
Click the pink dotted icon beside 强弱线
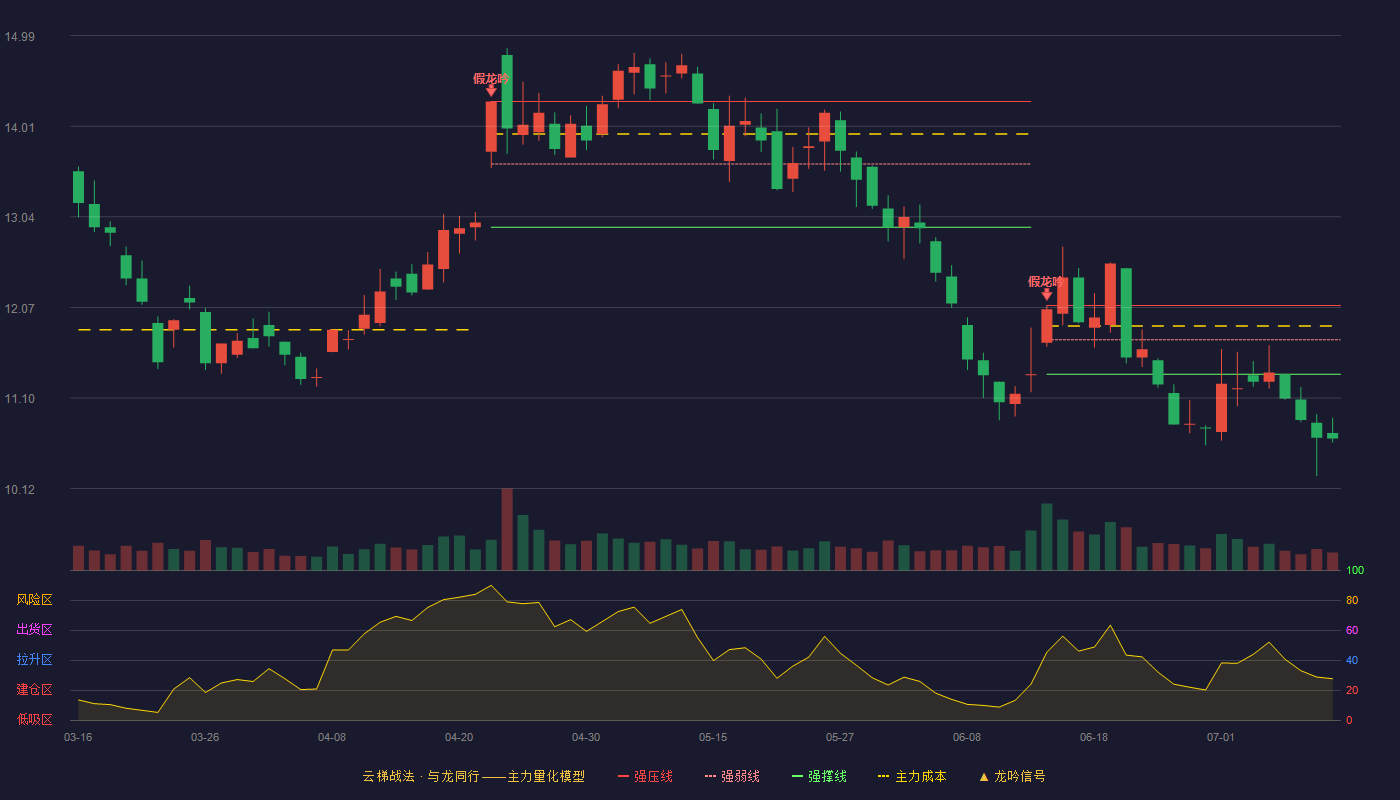point(710,776)
